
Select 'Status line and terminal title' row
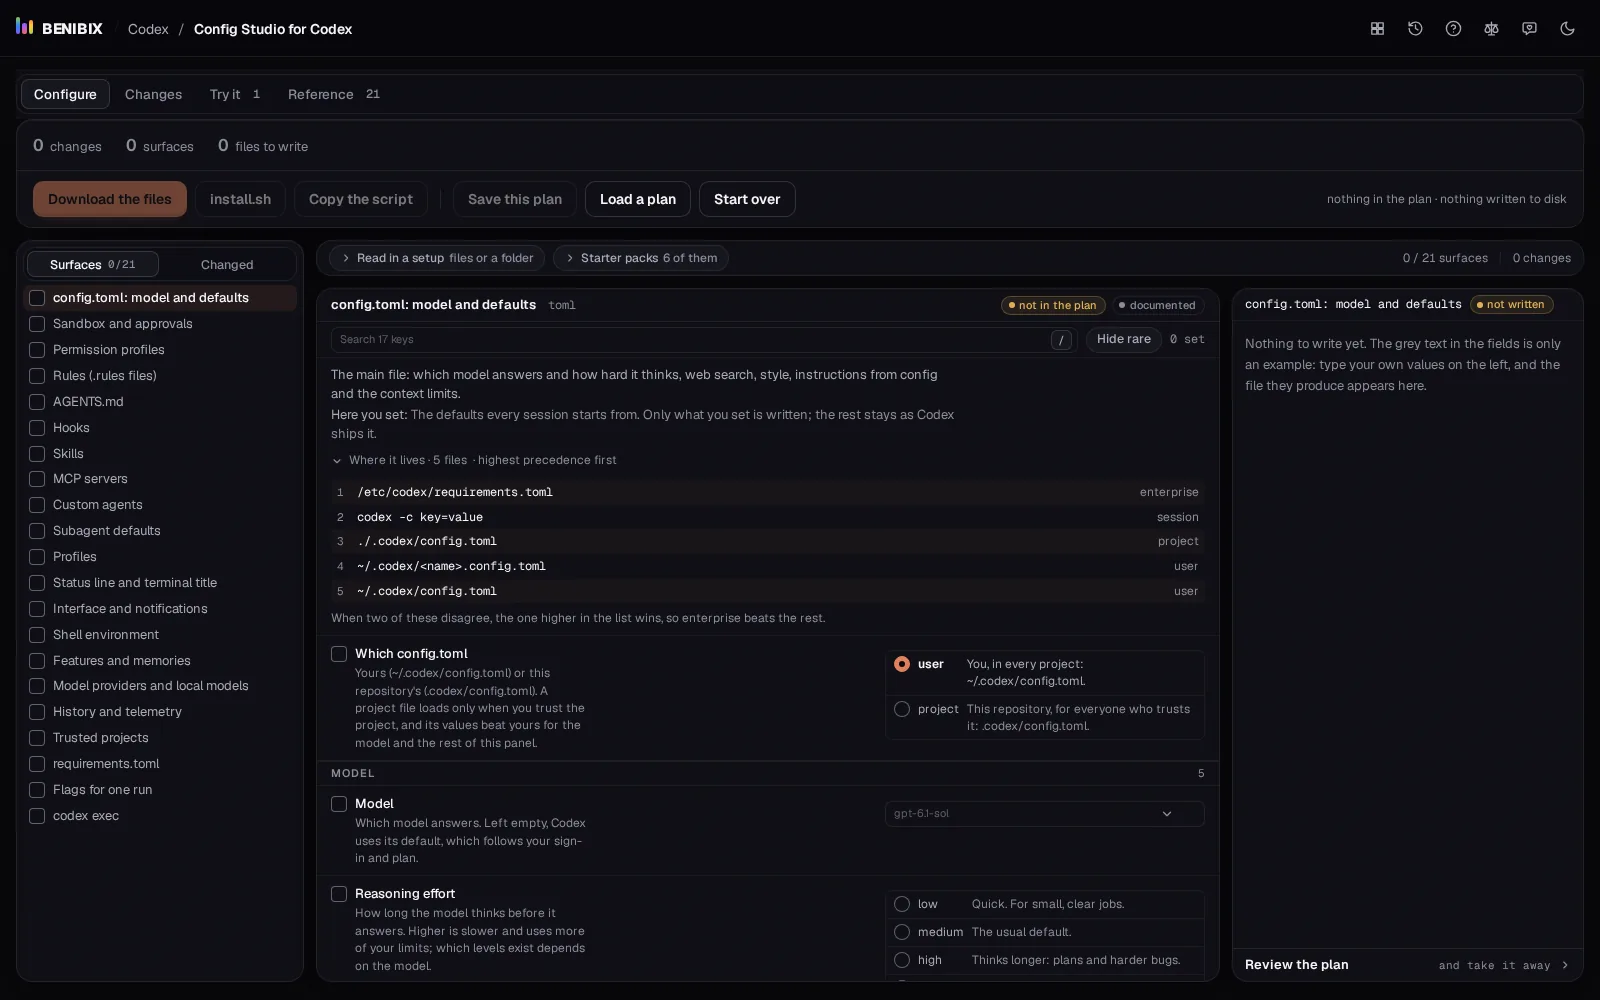click(160, 583)
